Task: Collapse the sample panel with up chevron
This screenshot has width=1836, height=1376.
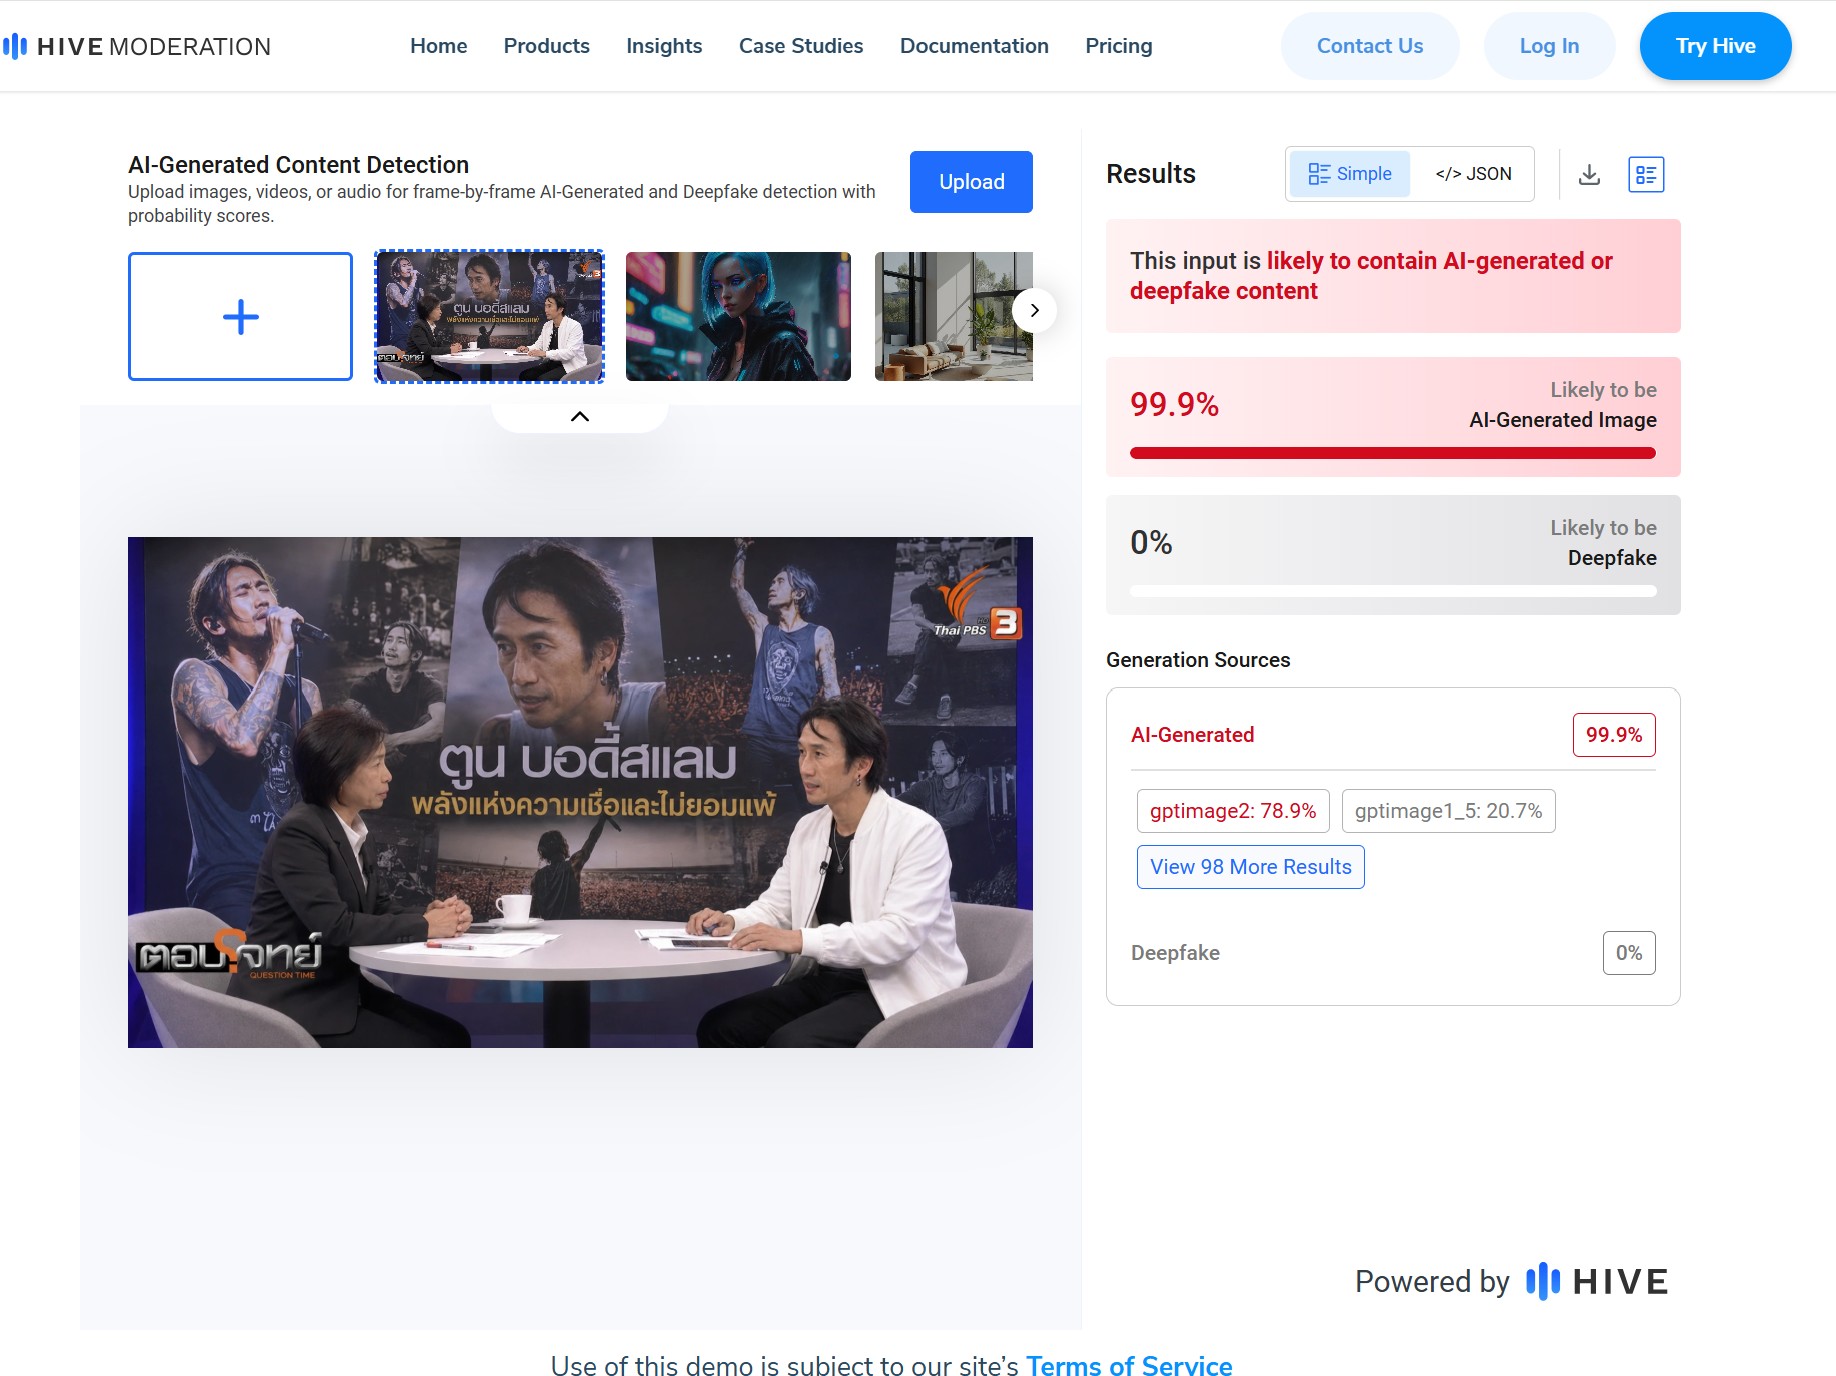Action: pyautogui.click(x=579, y=416)
